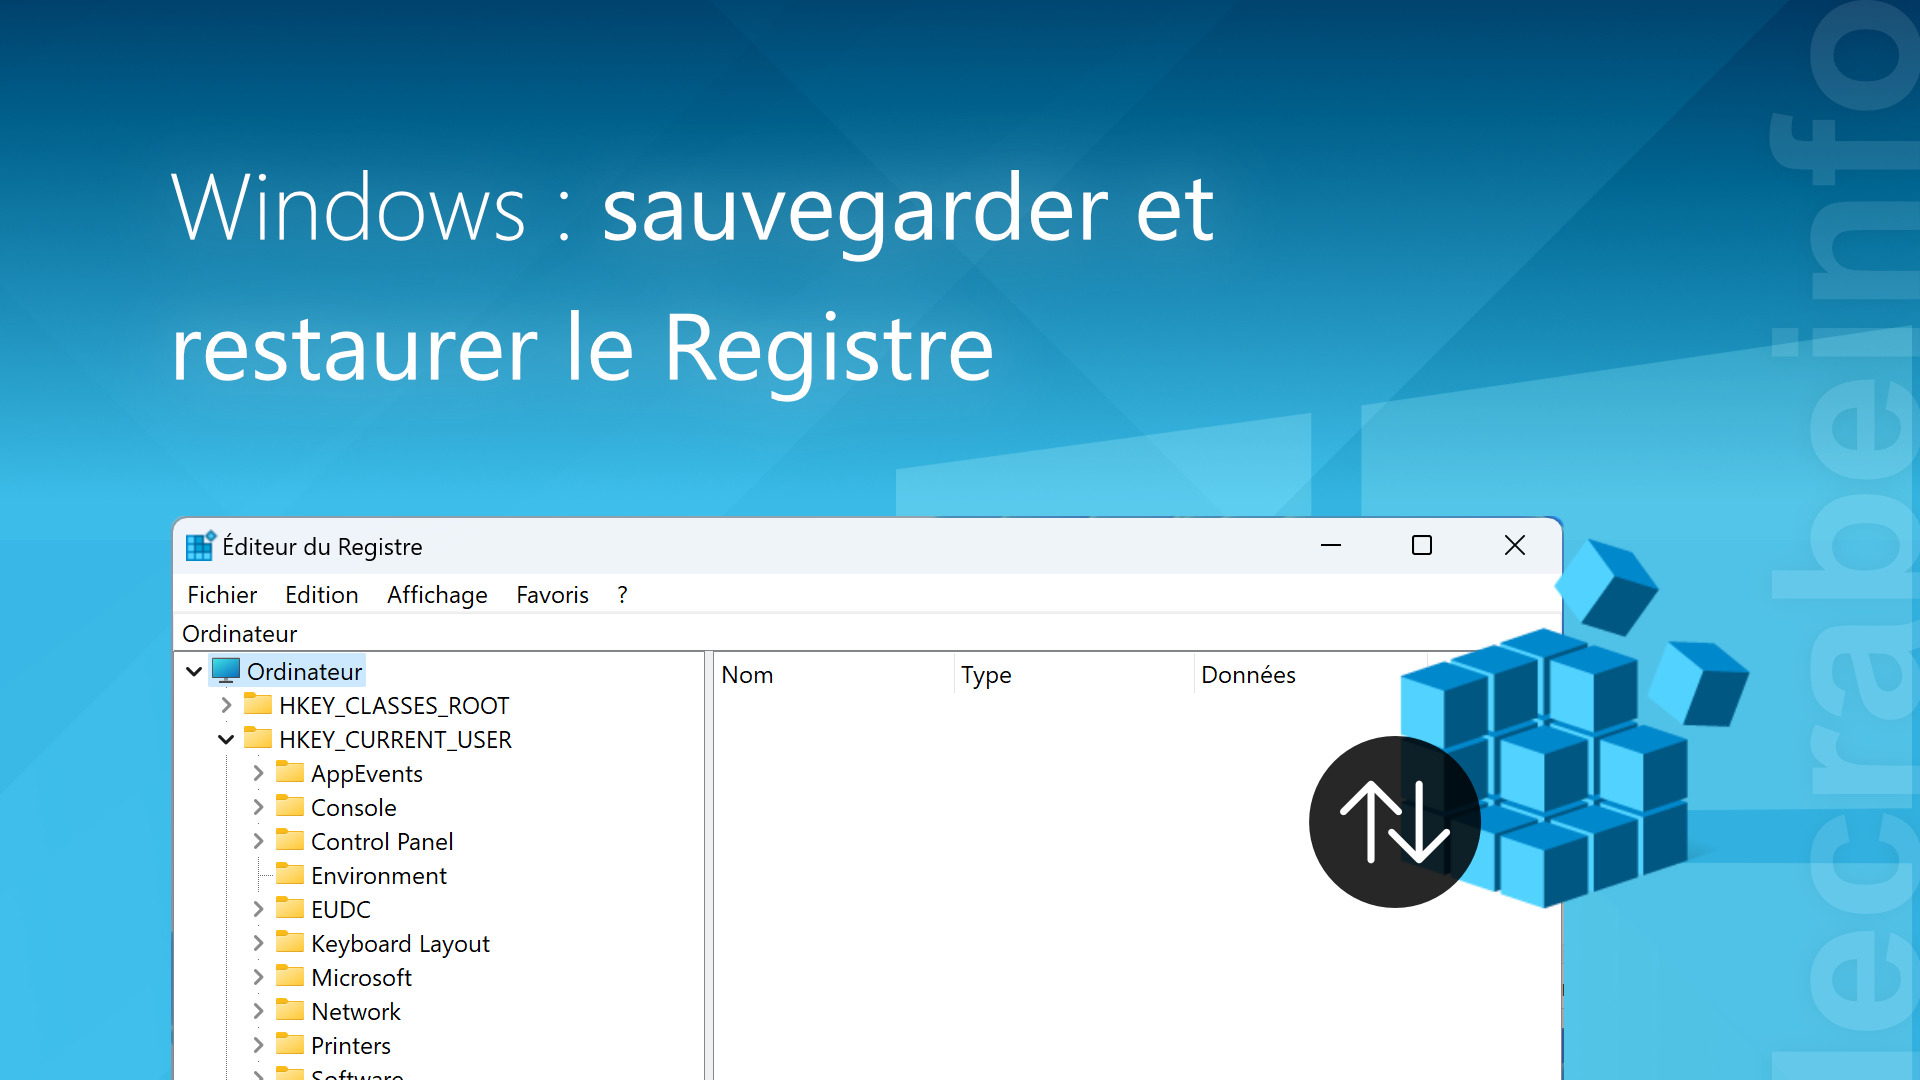Expand the Microsoft key
Viewport: 1920px width, 1080px height.
click(x=258, y=977)
